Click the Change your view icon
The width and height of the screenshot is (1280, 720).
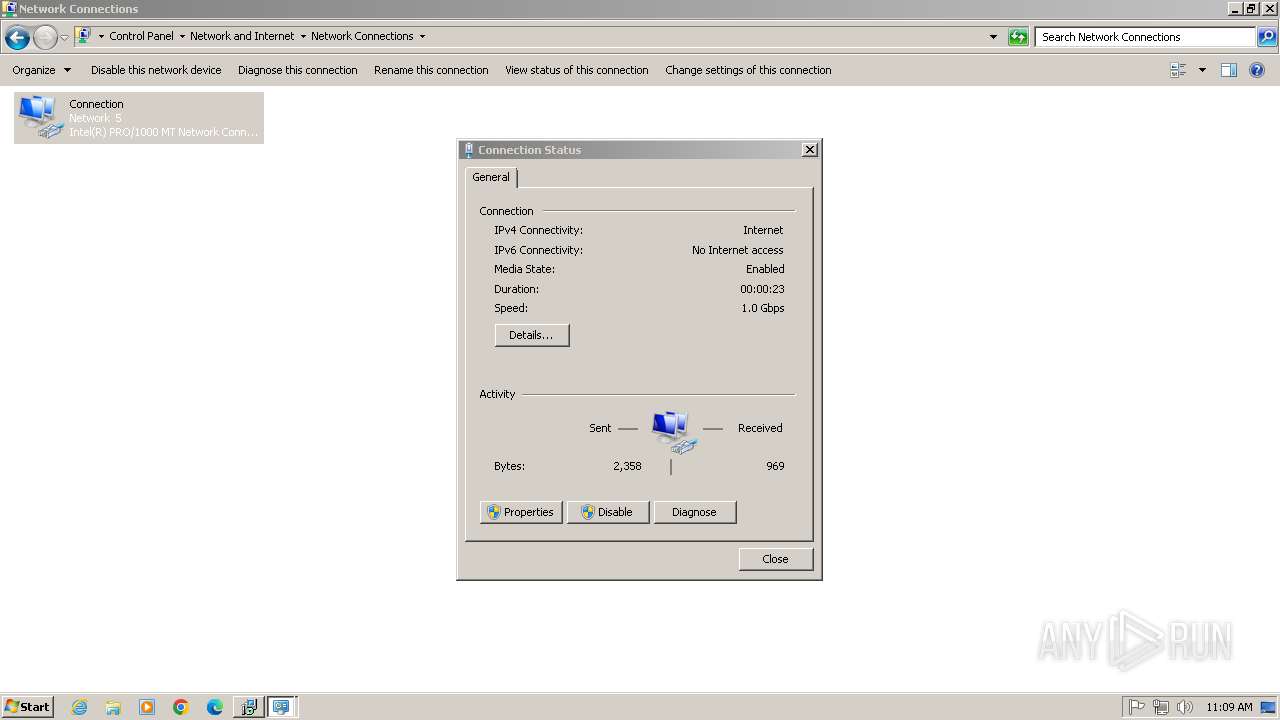point(1178,70)
